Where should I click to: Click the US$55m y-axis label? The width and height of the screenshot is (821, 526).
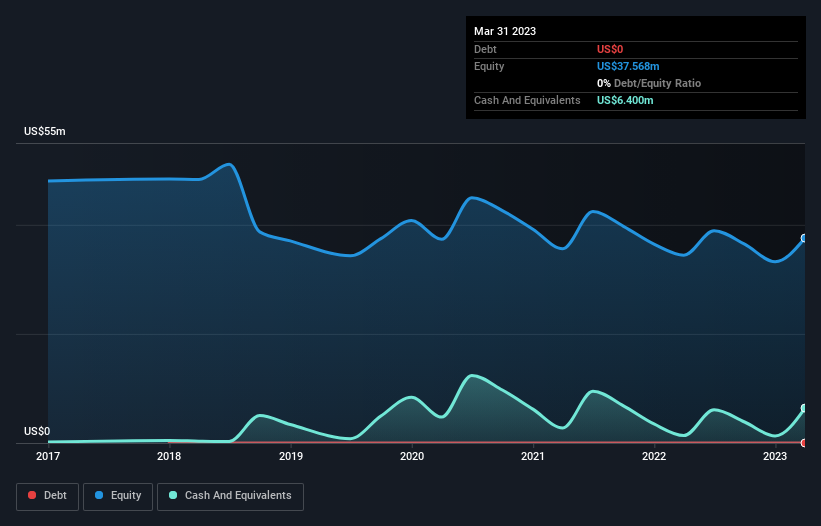coord(45,131)
